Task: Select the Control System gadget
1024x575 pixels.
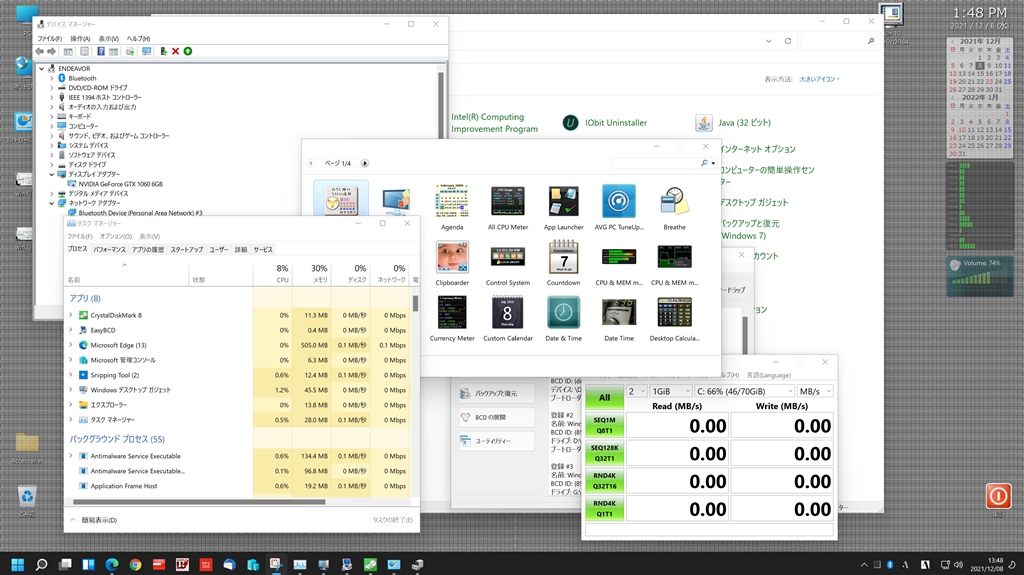Action: (x=507, y=257)
